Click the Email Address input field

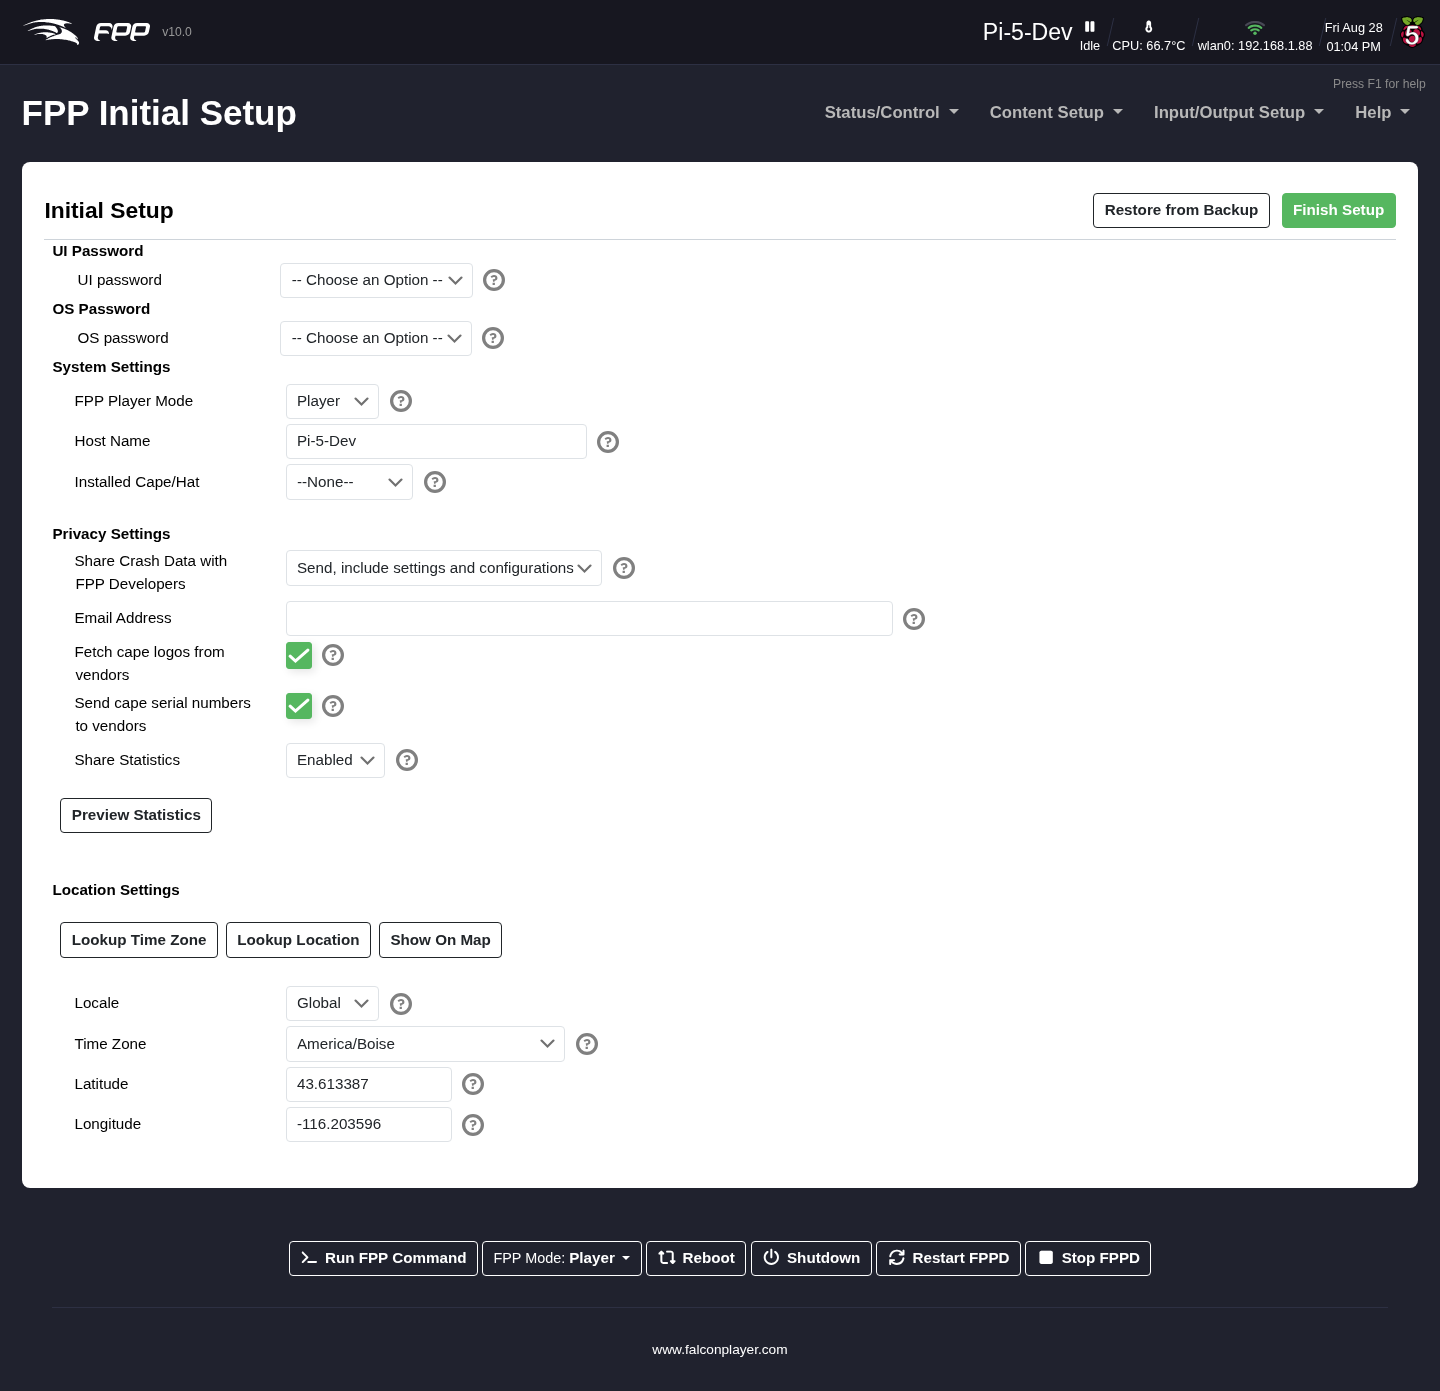[x=589, y=618]
